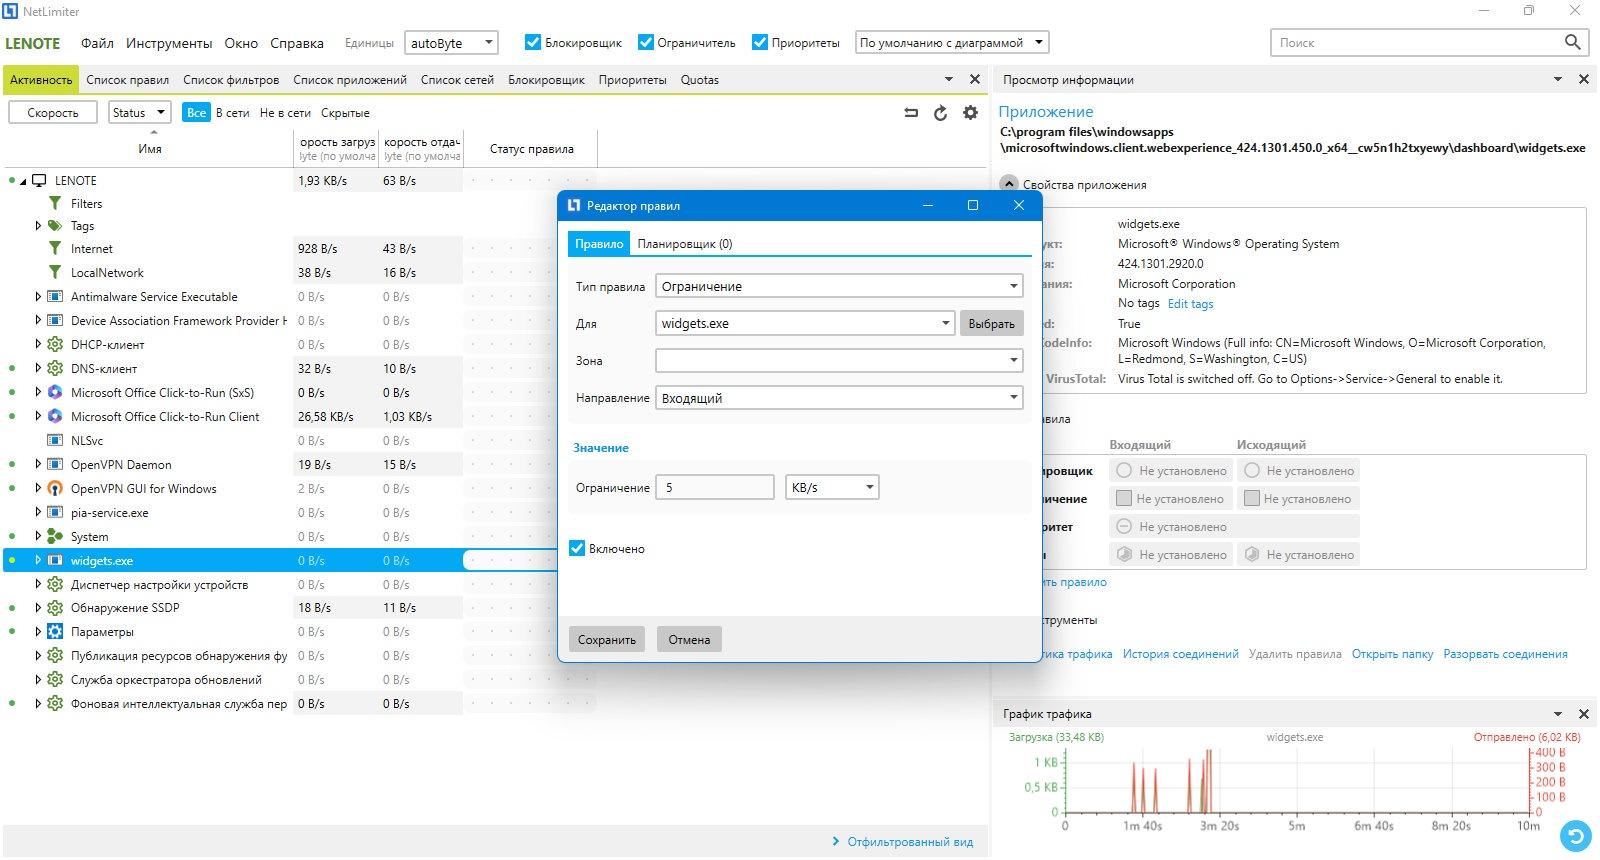The height and width of the screenshot is (860, 1600).
Task: Click the priority Не установлено control
Action: 1234,526
